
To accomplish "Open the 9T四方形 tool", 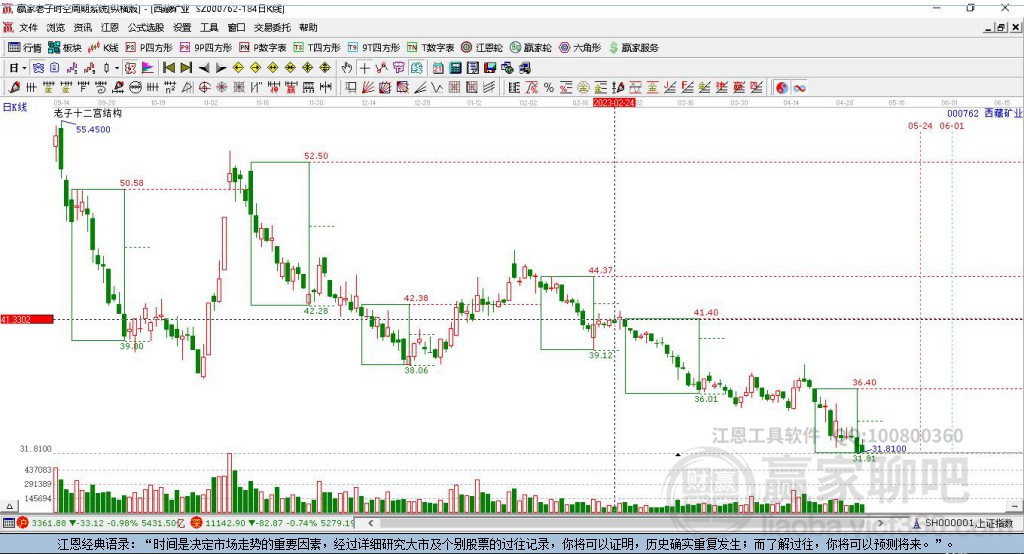I will click(x=374, y=48).
